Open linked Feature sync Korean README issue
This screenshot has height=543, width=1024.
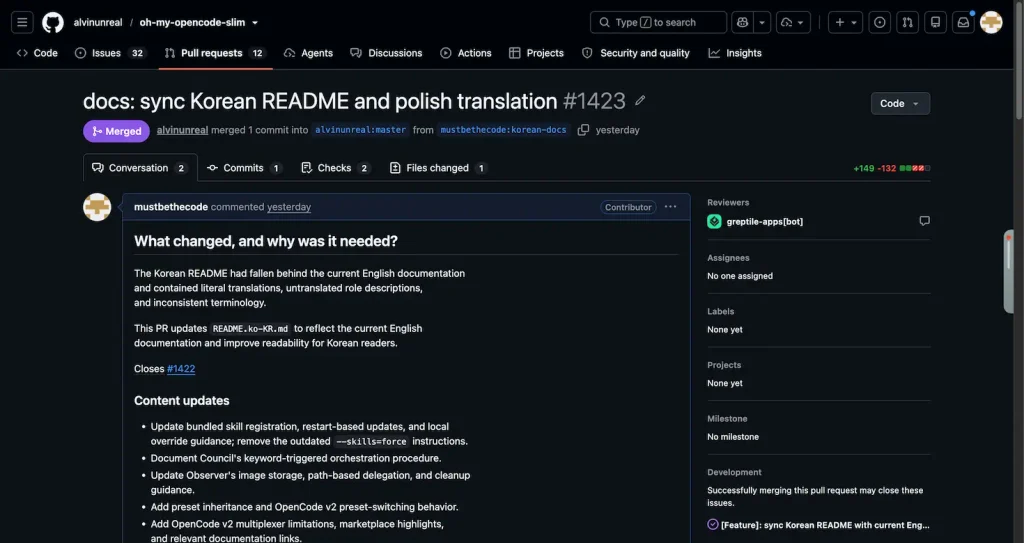[x=825, y=525]
